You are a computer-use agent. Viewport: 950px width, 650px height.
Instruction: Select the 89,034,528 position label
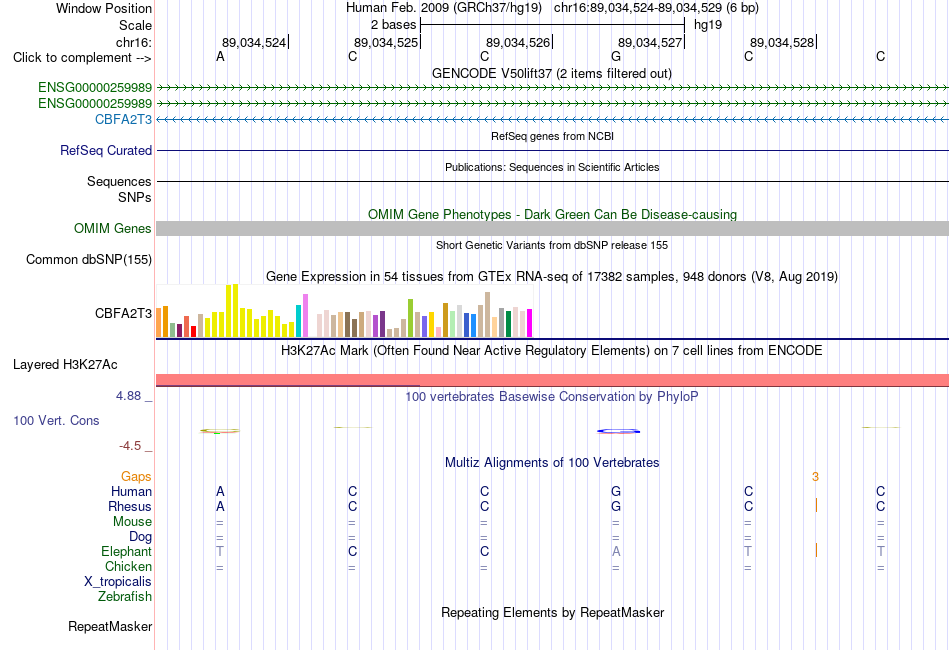pyautogui.click(x=782, y=42)
